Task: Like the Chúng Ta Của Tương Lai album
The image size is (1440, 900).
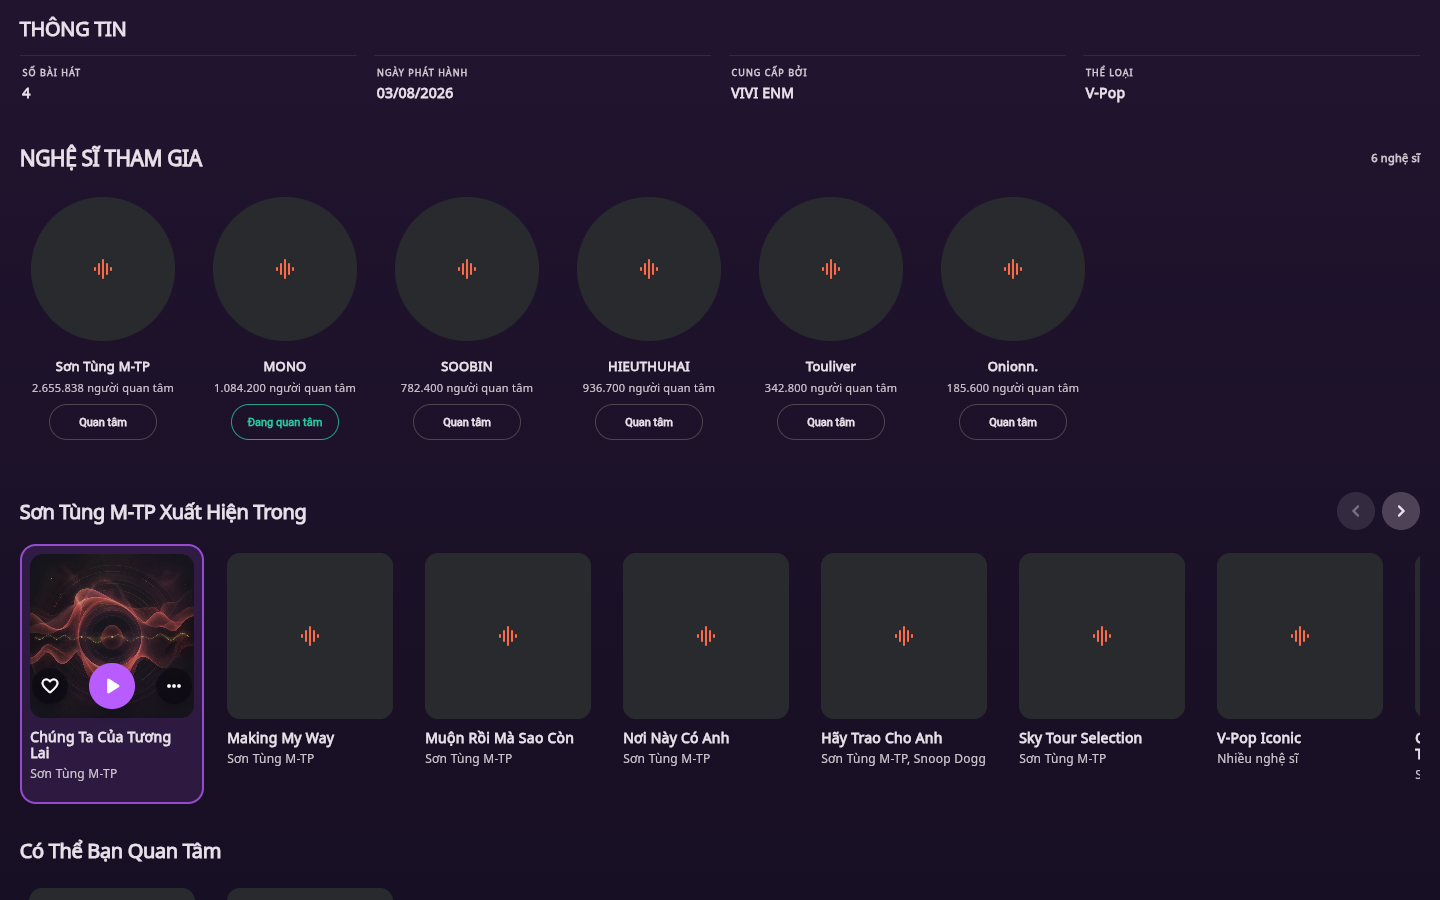Action: (50, 686)
